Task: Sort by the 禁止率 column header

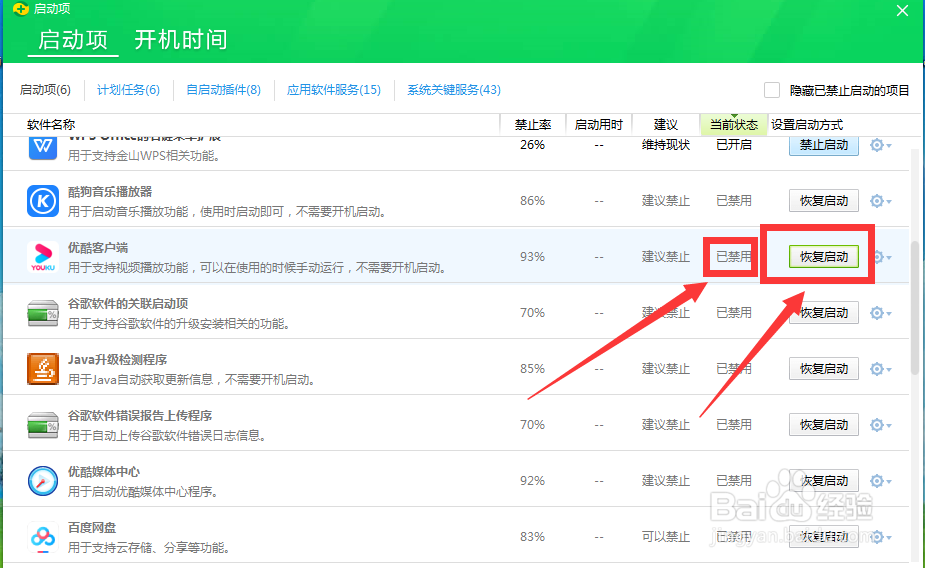Action: [533, 125]
